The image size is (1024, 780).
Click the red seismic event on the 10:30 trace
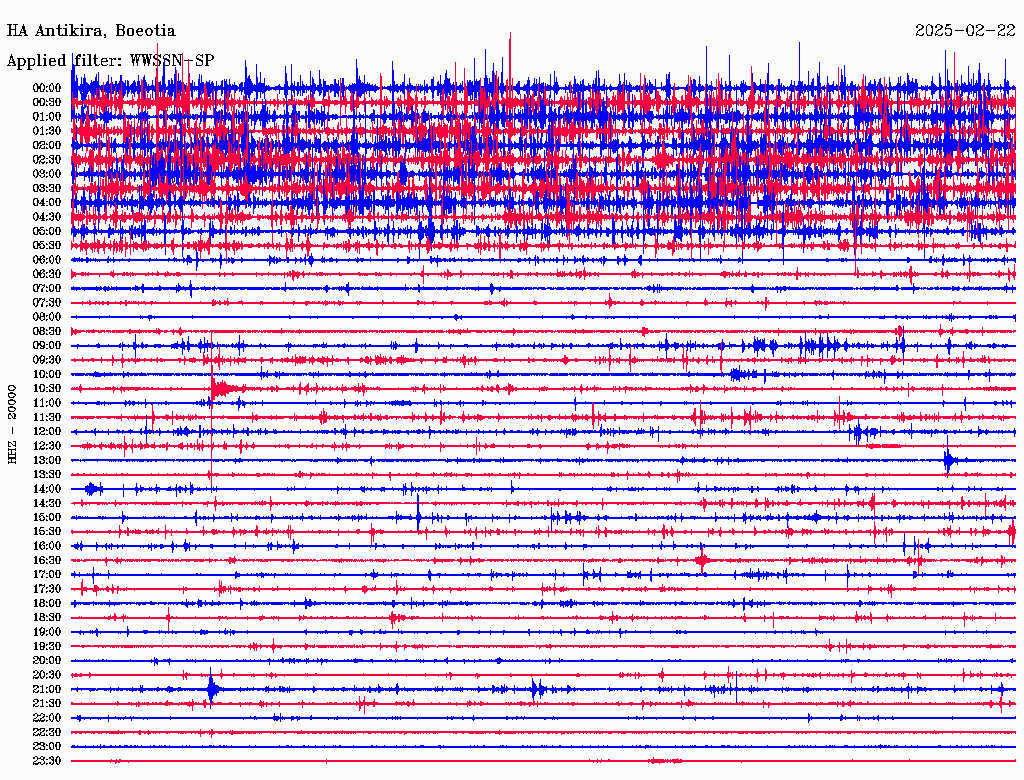pos(225,390)
